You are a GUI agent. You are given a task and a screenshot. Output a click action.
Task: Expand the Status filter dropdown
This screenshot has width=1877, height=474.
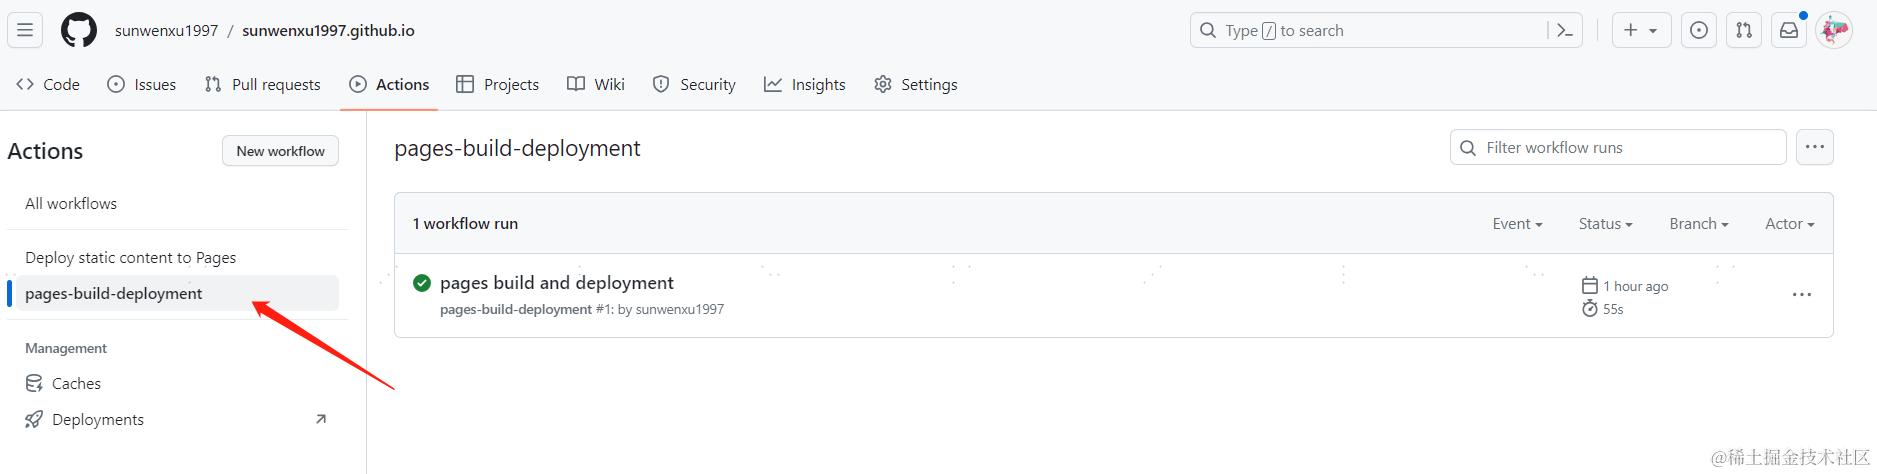[x=1605, y=224]
